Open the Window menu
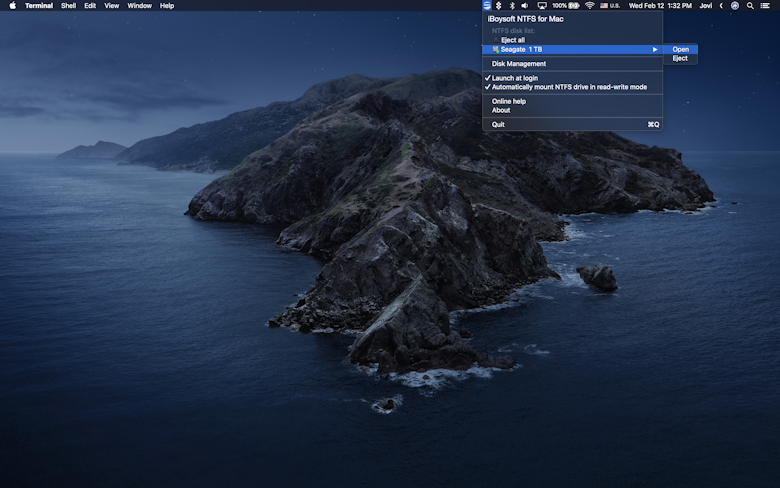 click(139, 5)
